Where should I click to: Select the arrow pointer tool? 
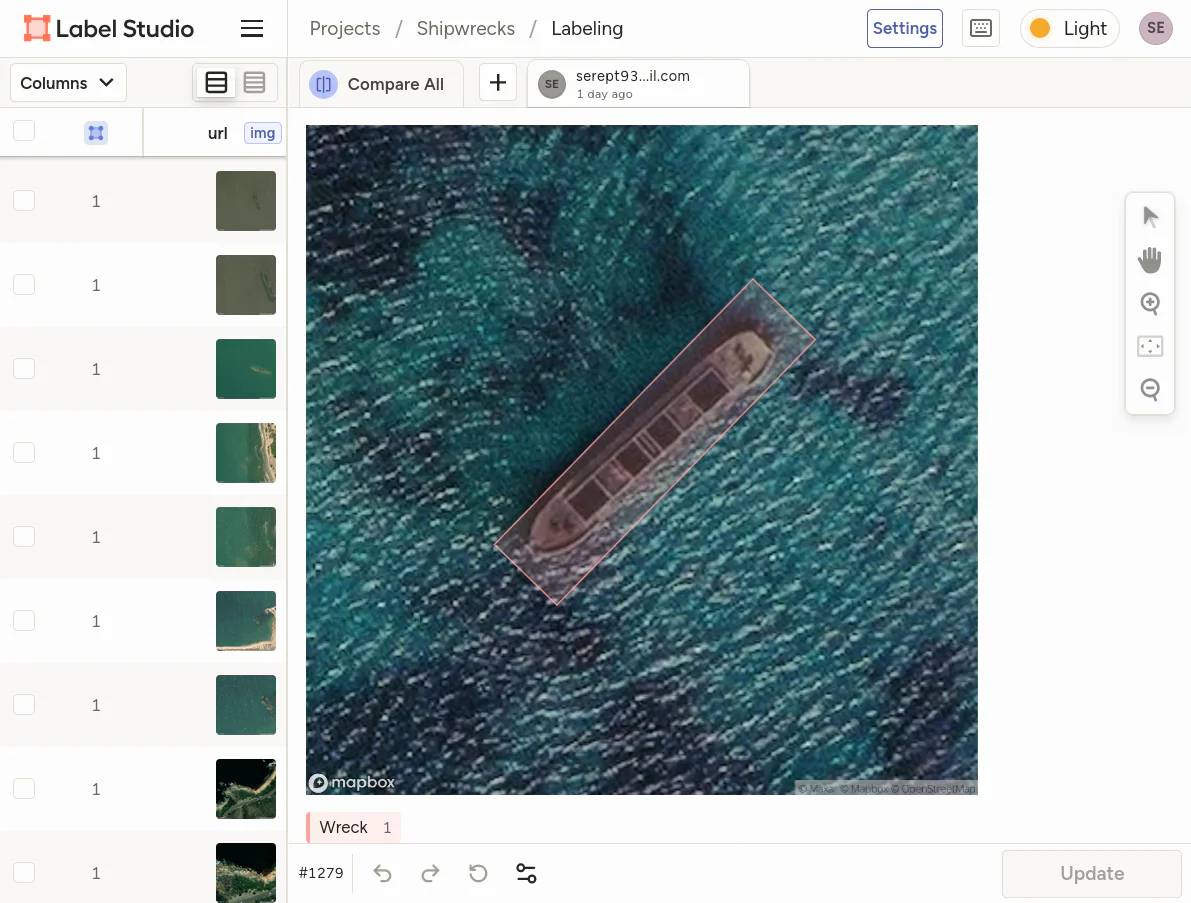coord(1150,217)
